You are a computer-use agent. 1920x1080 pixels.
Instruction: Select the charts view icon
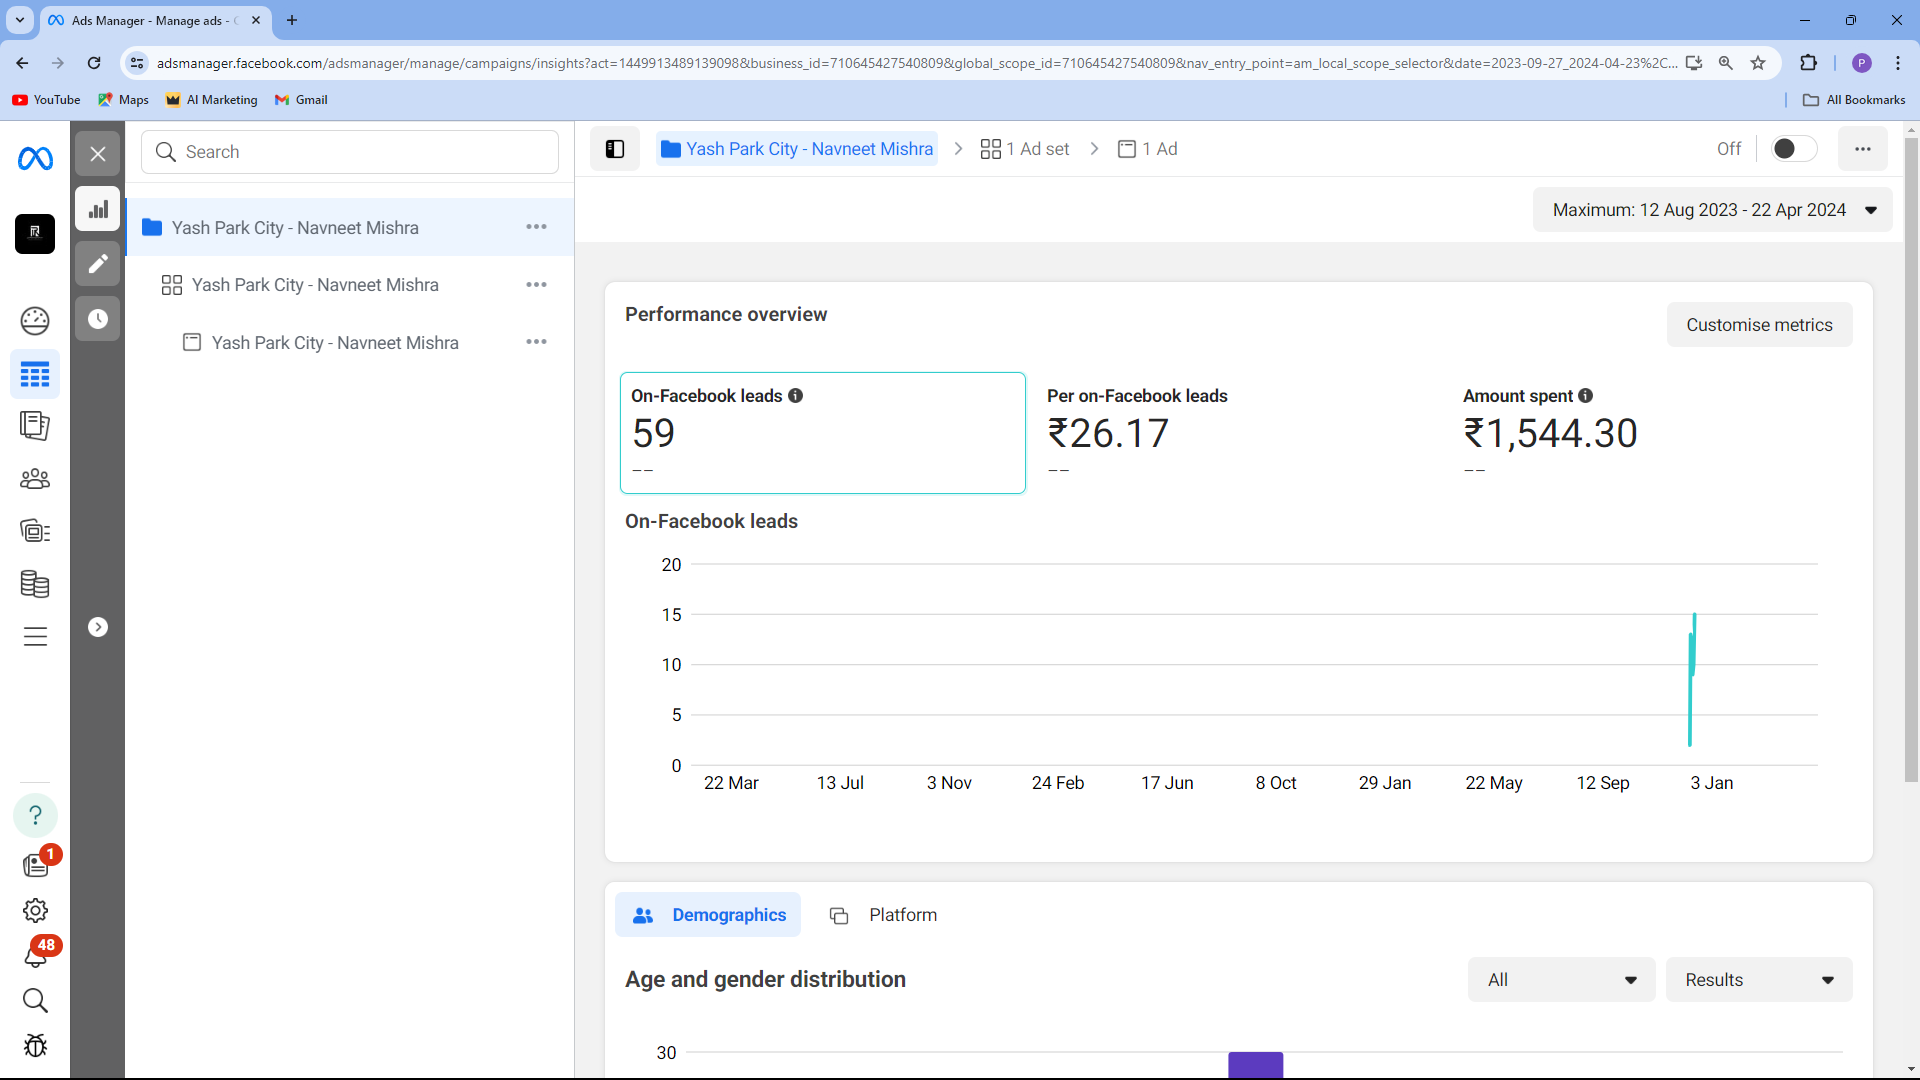tap(98, 209)
